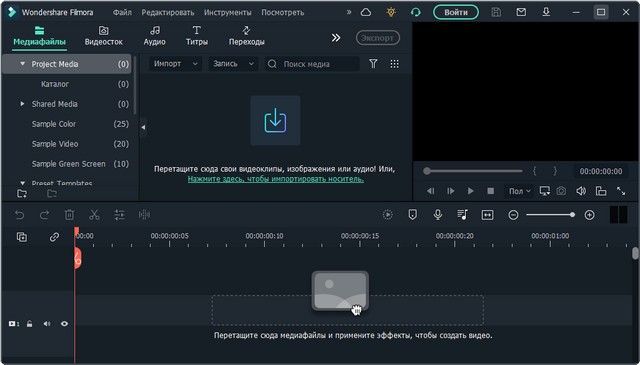Click the add track icon above track headers
The image size is (640, 365).
22,237
